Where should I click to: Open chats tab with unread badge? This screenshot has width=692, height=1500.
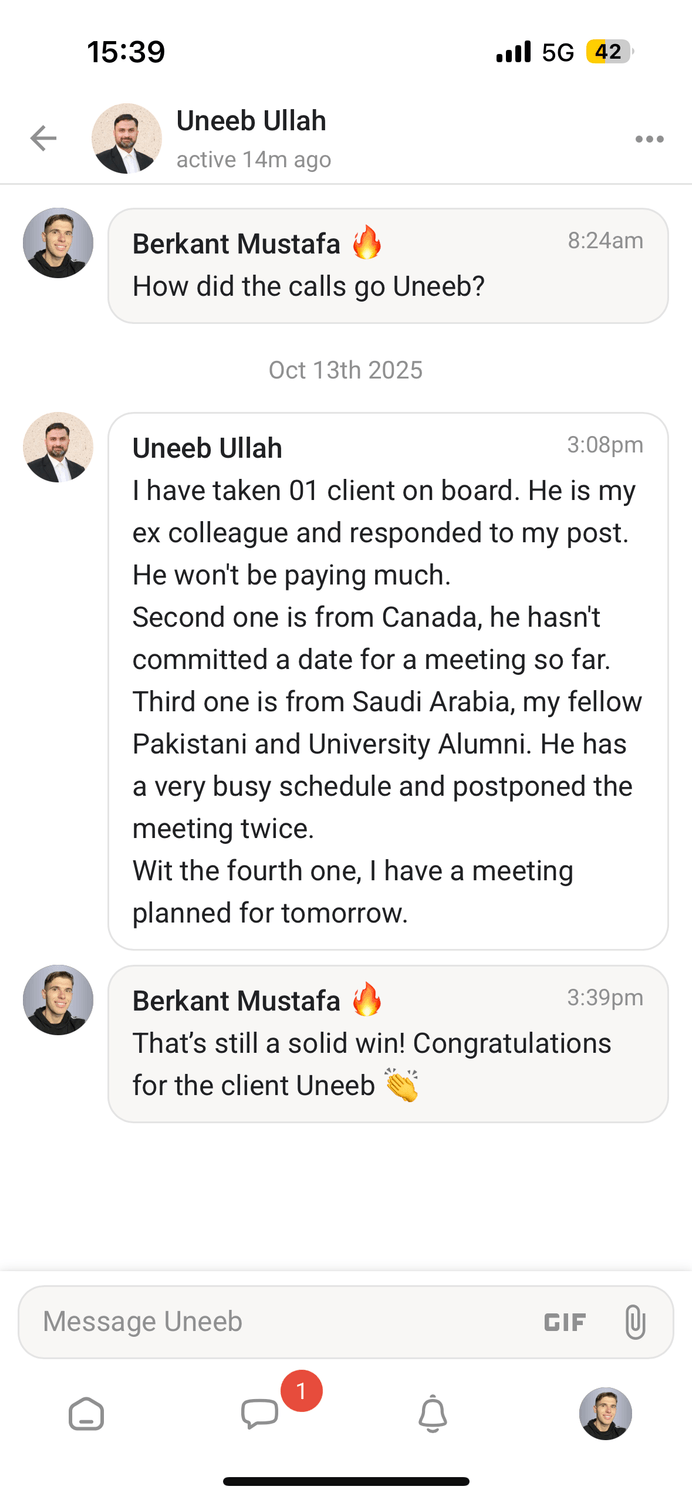coord(260,1413)
